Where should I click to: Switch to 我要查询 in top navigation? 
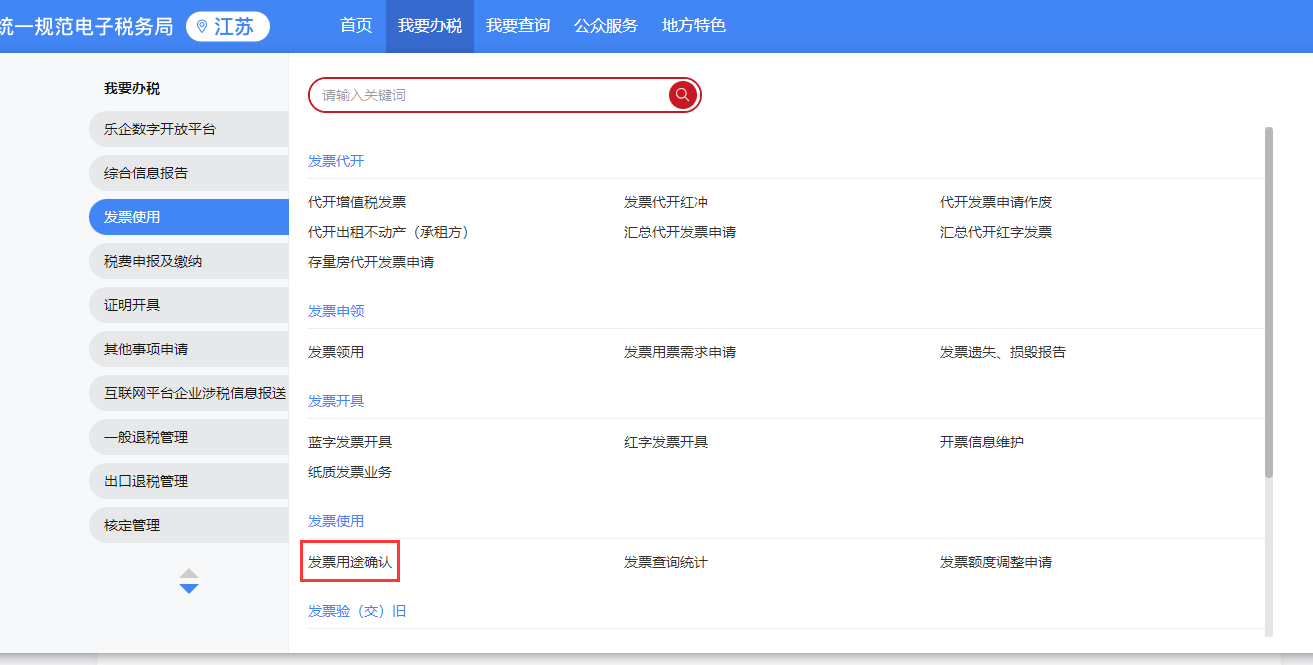click(517, 26)
